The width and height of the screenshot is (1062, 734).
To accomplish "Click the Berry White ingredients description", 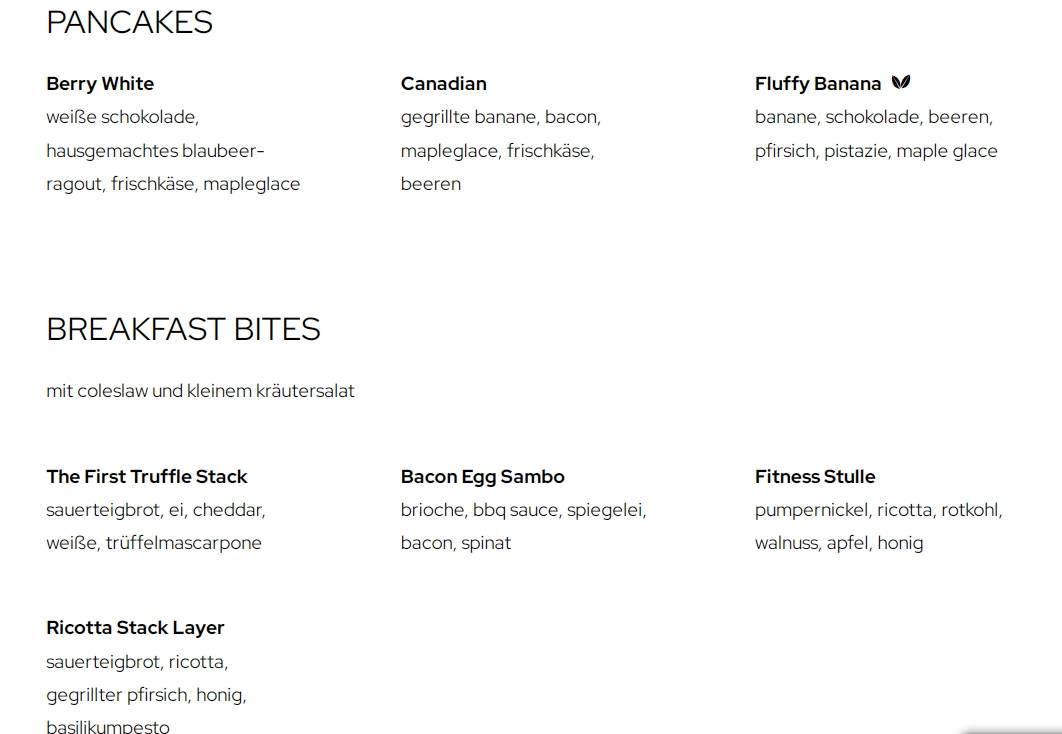I will click(x=173, y=150).
